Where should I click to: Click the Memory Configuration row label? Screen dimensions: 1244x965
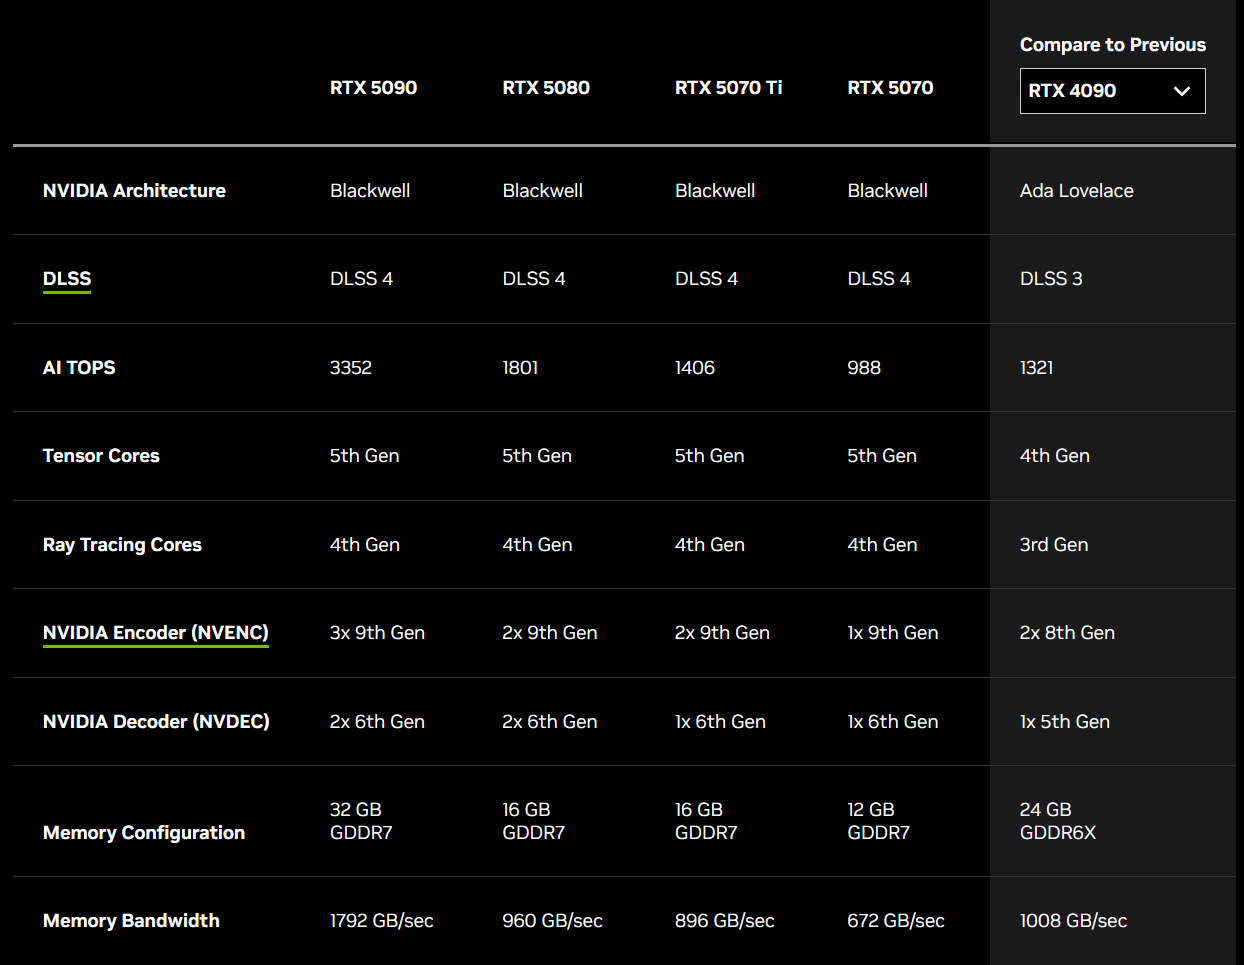pos(144,833)
